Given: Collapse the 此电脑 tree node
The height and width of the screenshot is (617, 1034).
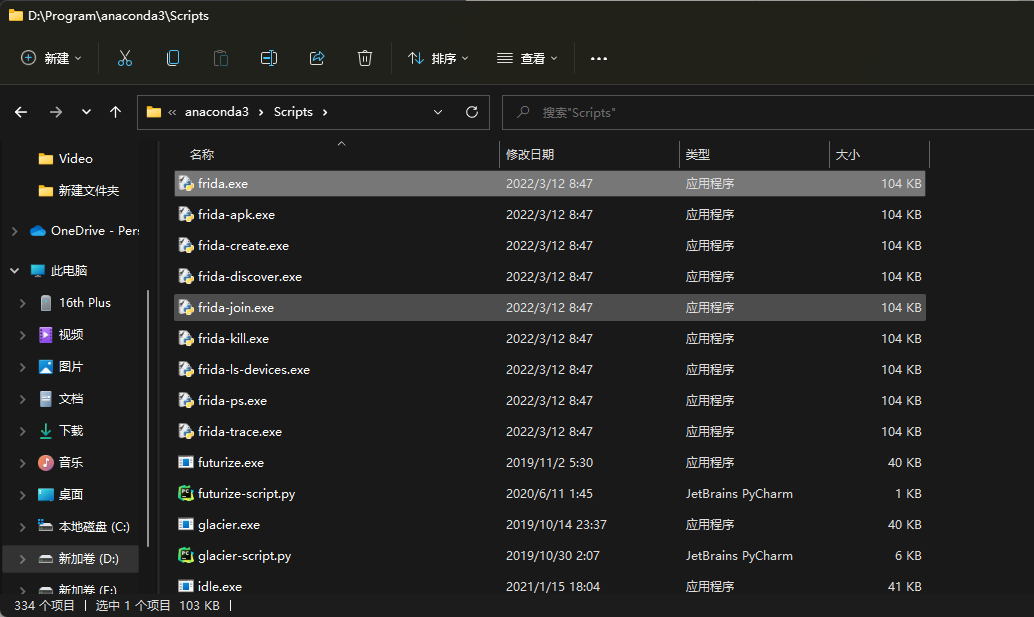Looking at the screenshot, I should pyautogui.click(x=15, y=270).
